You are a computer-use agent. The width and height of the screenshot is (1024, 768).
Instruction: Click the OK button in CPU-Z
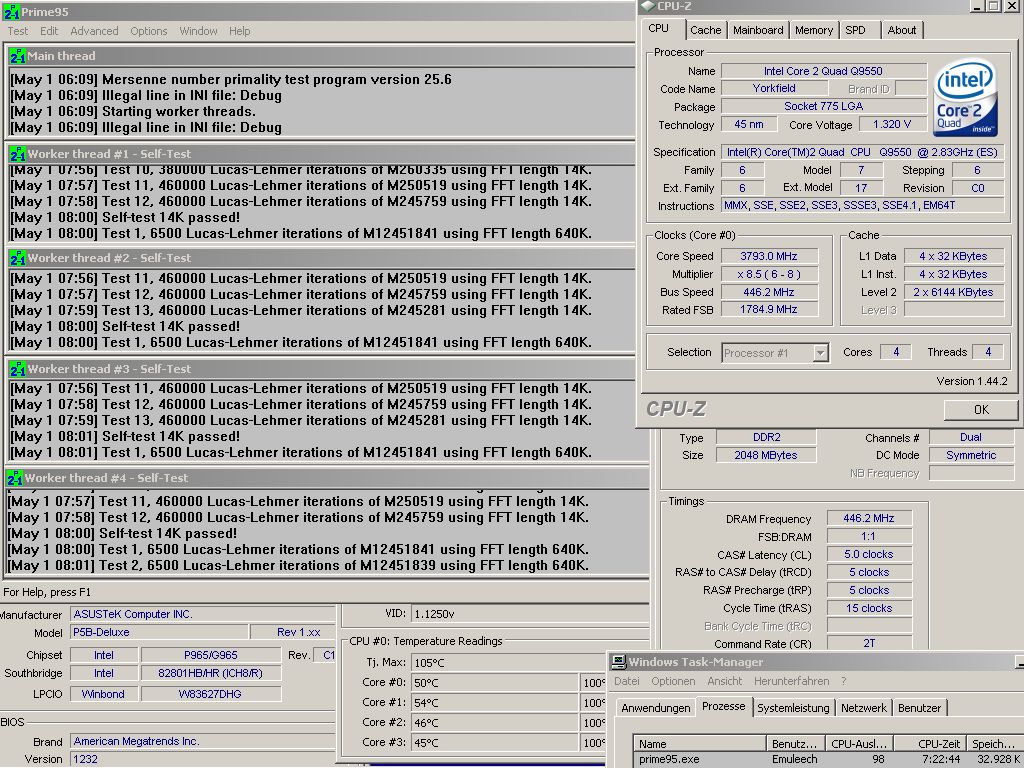(981, 409)
